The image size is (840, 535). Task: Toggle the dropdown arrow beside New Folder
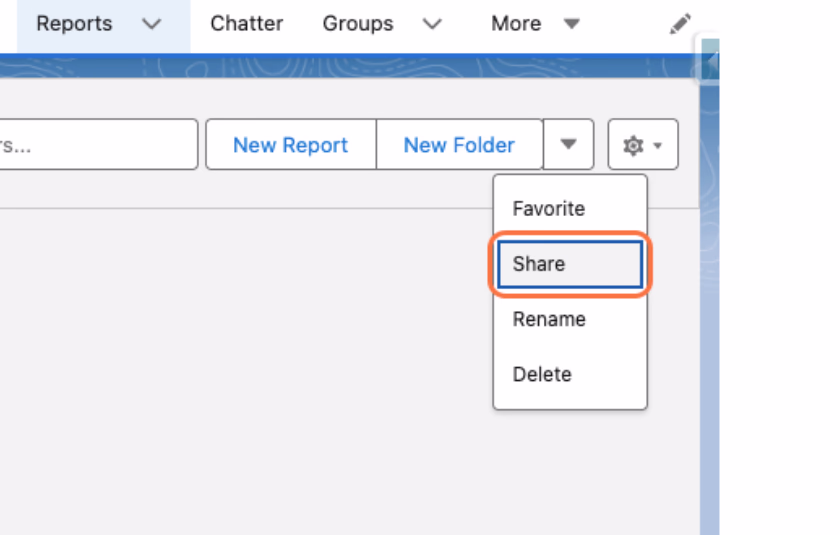568,145
